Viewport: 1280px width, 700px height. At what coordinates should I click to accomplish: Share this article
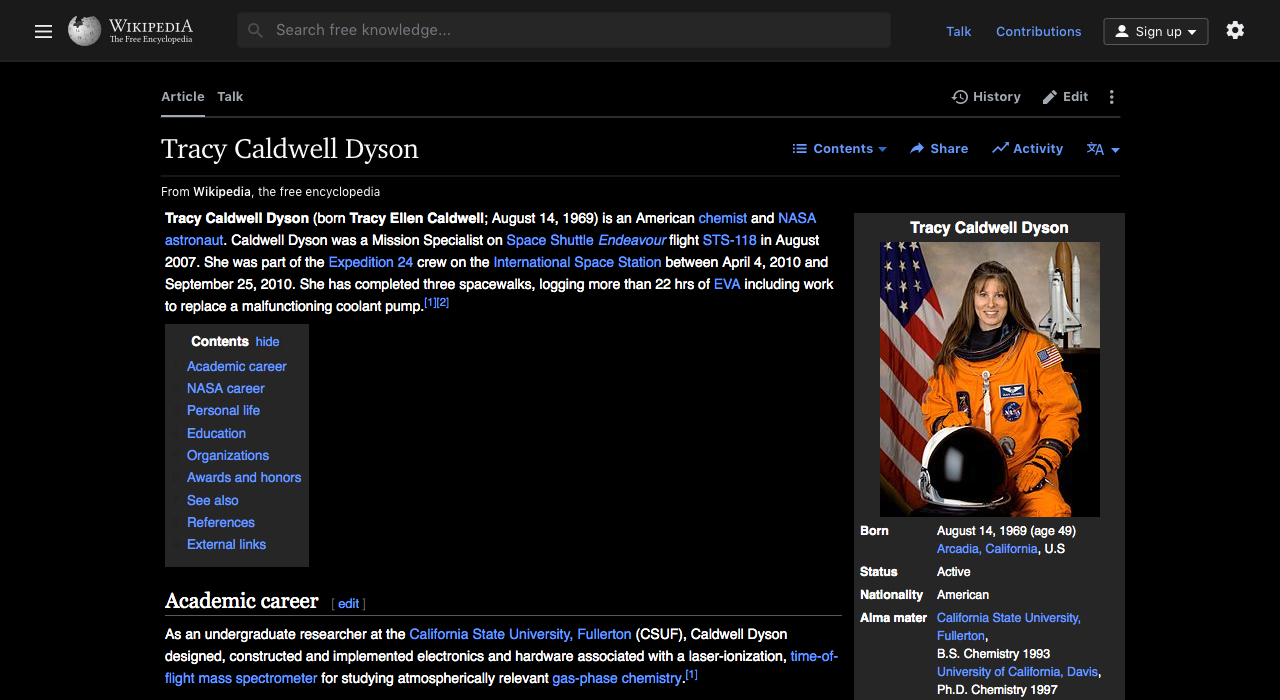click(938, 148)
